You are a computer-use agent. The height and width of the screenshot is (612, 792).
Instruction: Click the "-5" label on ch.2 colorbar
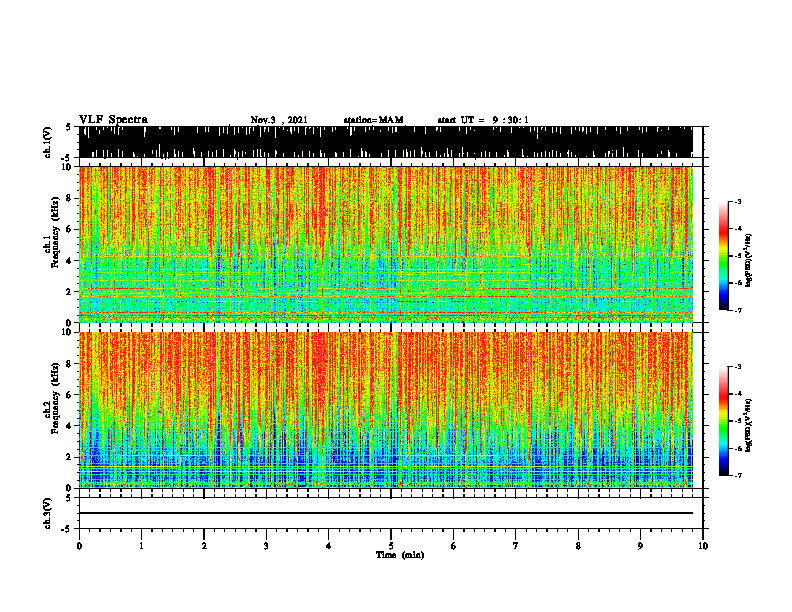pos(738,421)
